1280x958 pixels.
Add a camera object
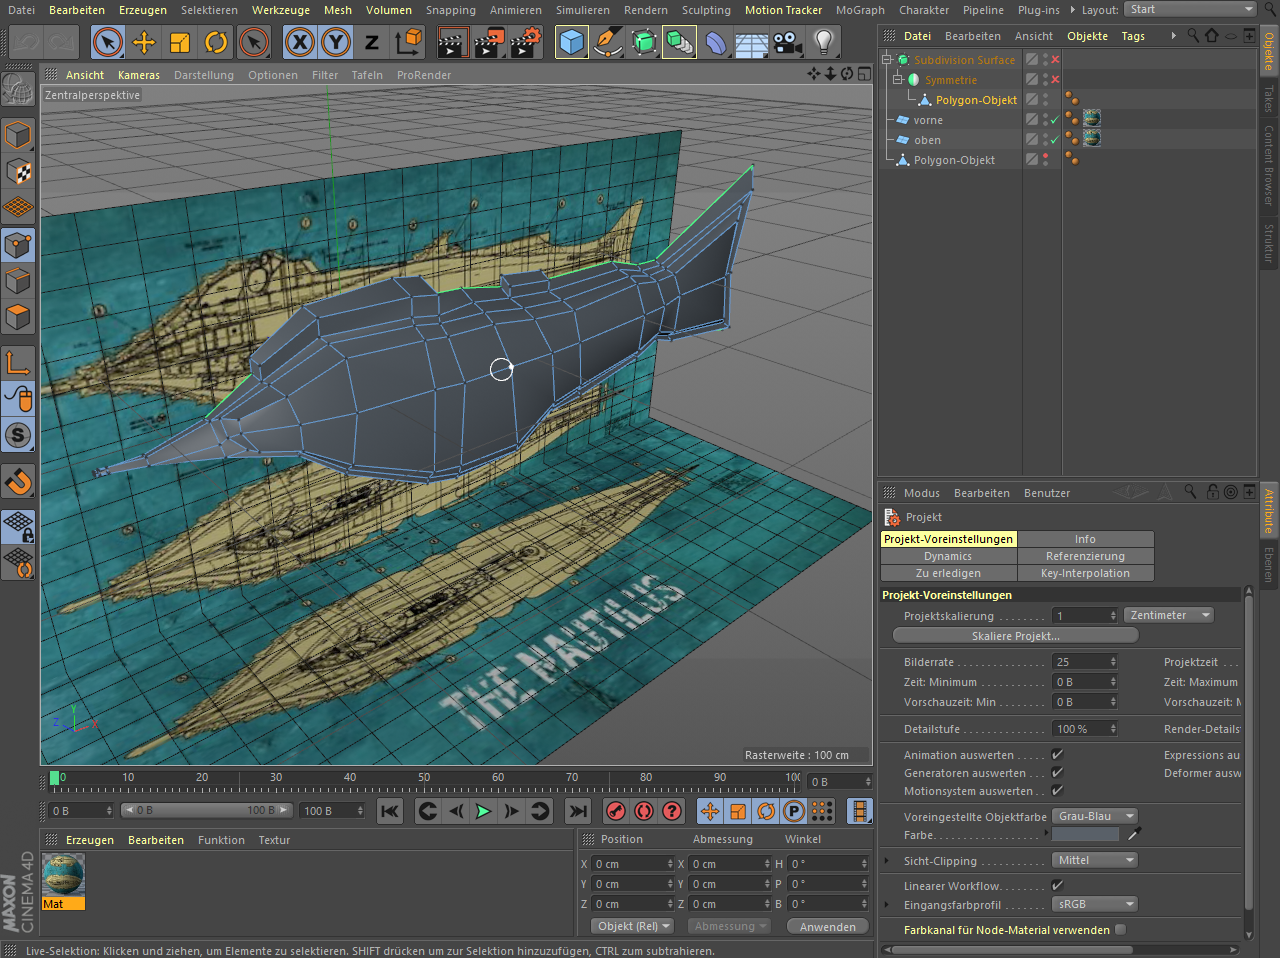[787, 43]
